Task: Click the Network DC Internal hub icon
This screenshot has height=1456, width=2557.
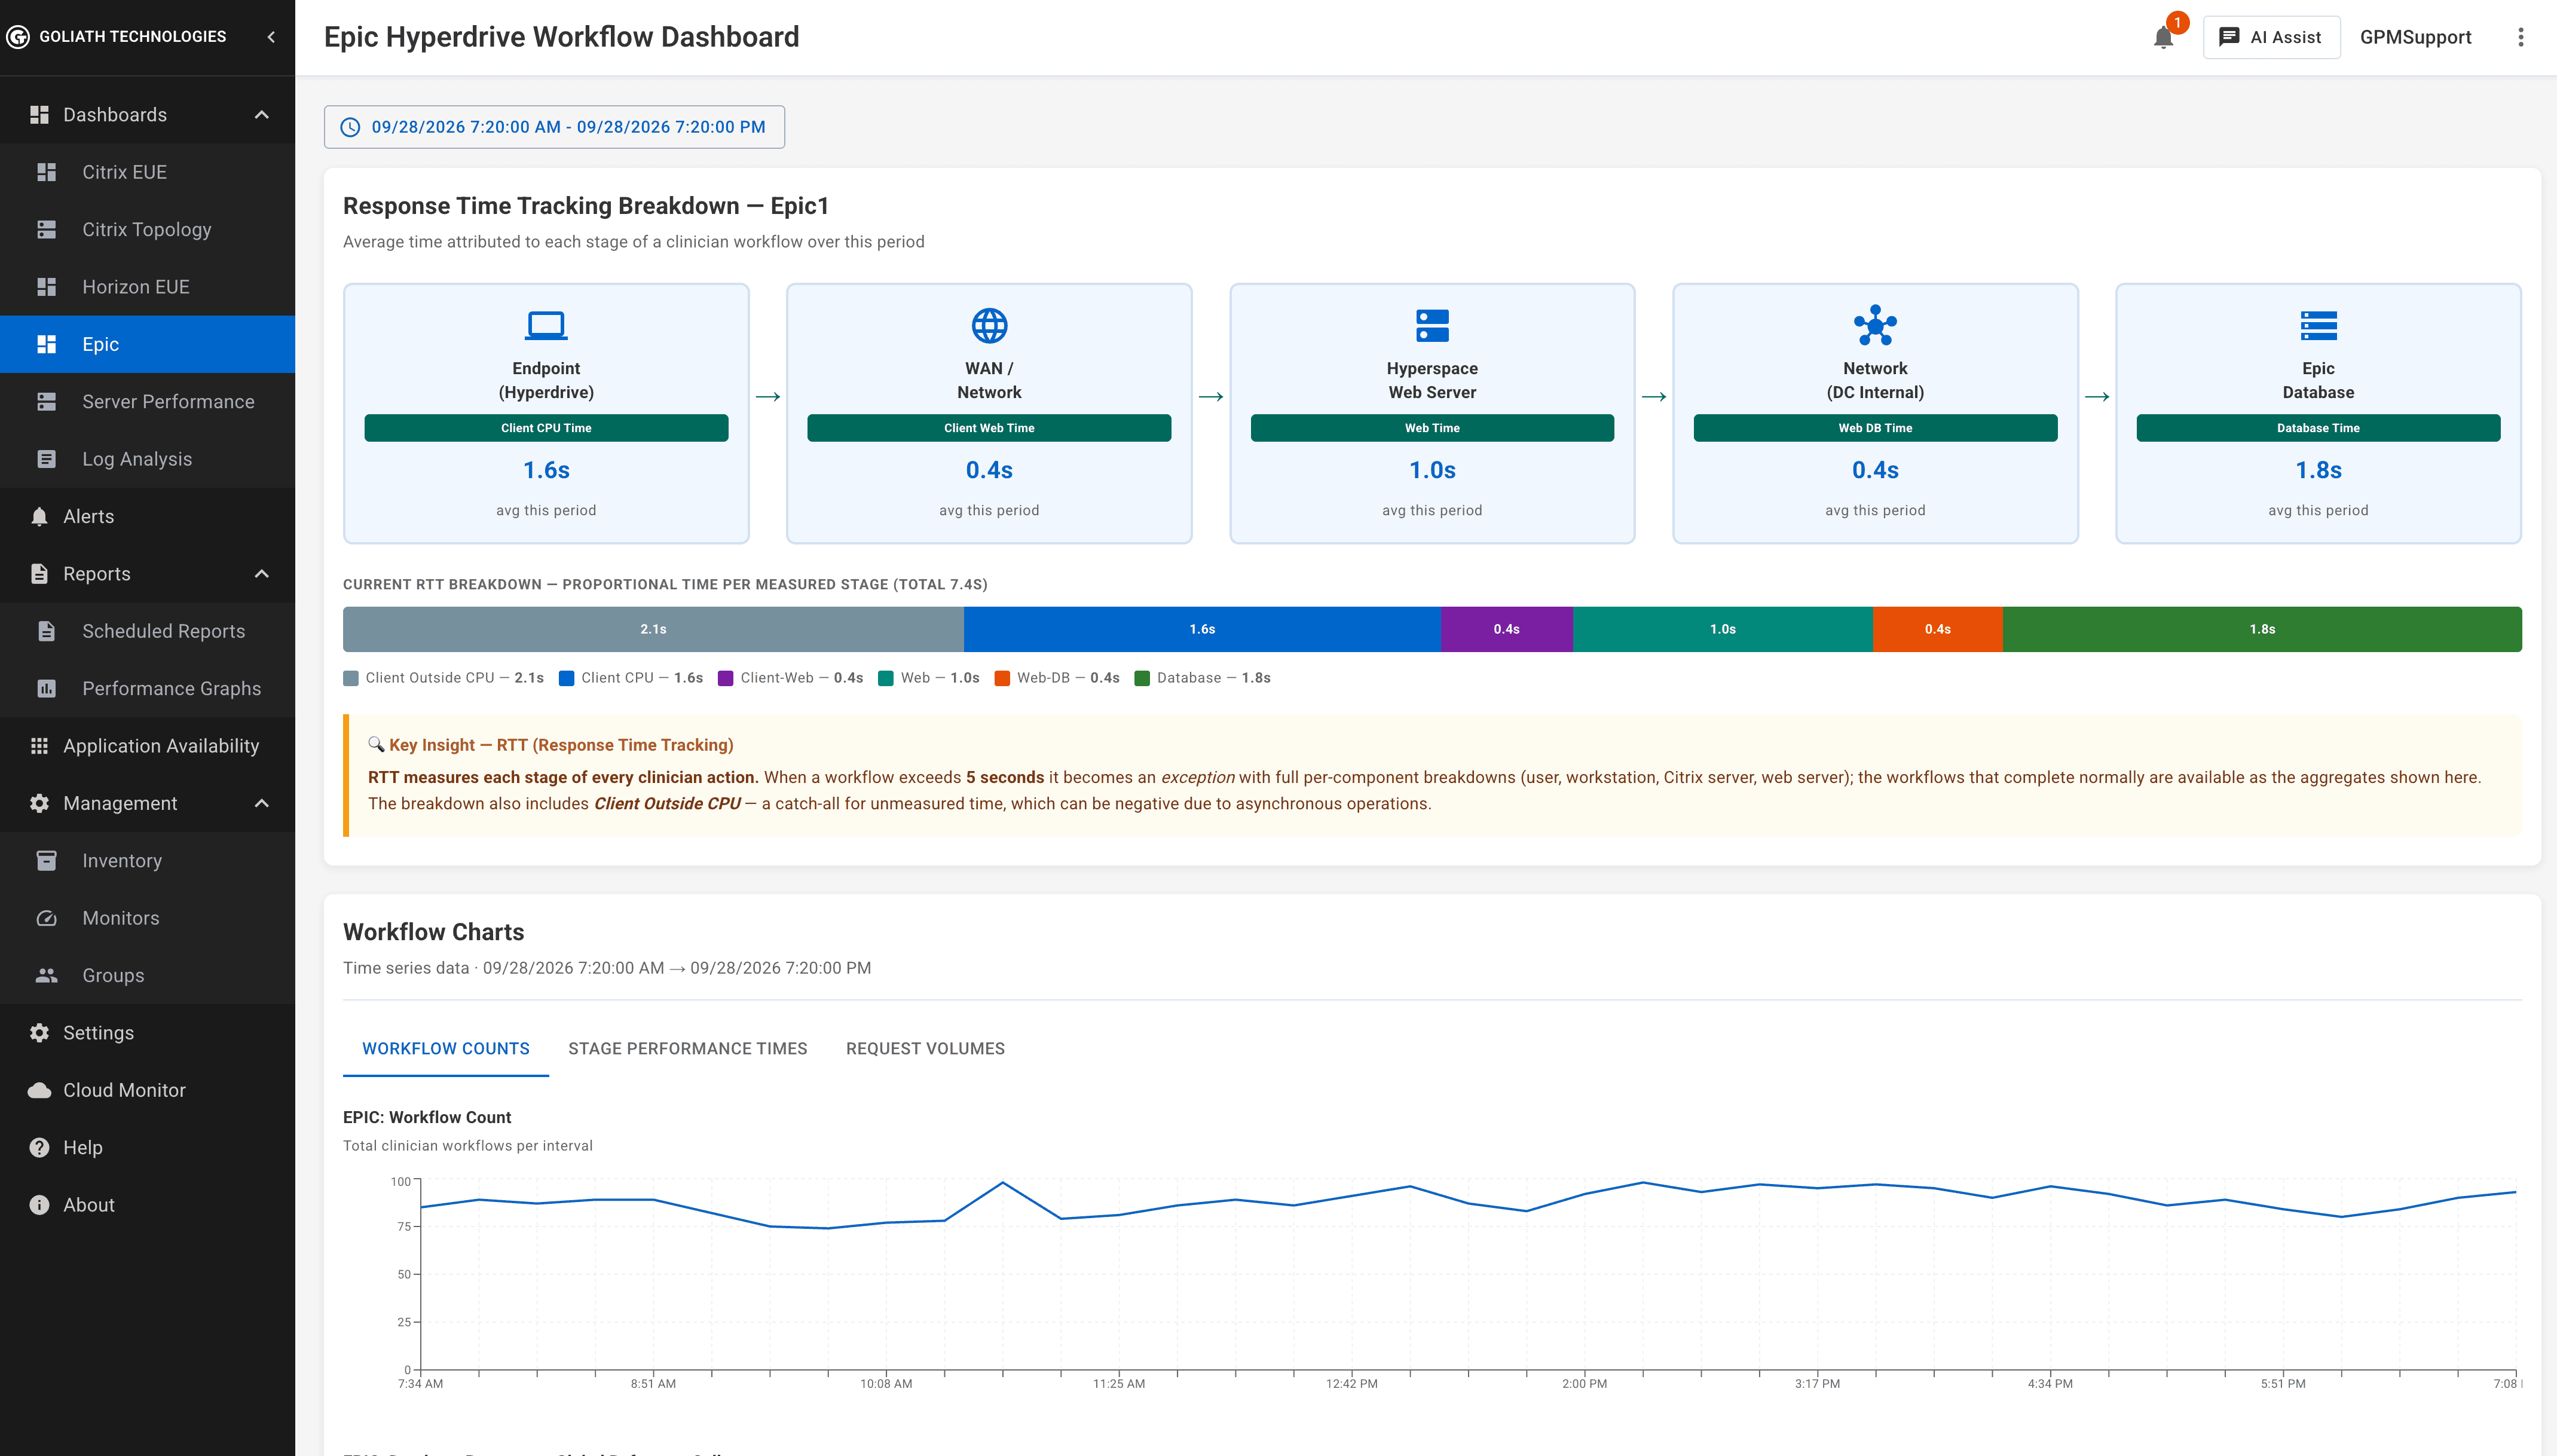Action: point(1875,325)
